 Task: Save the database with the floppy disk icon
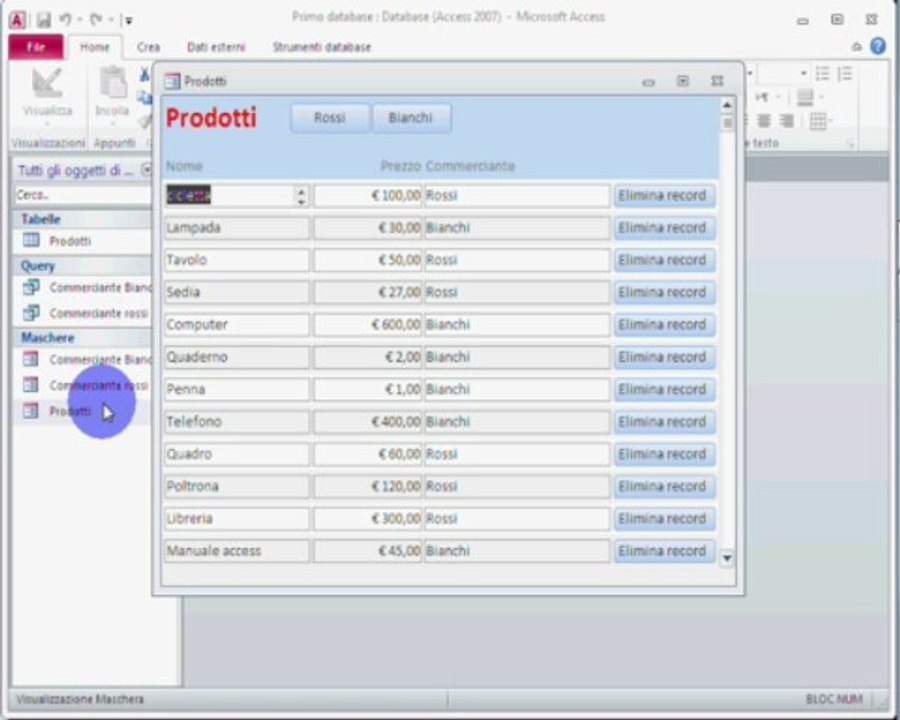coord(44,20)
